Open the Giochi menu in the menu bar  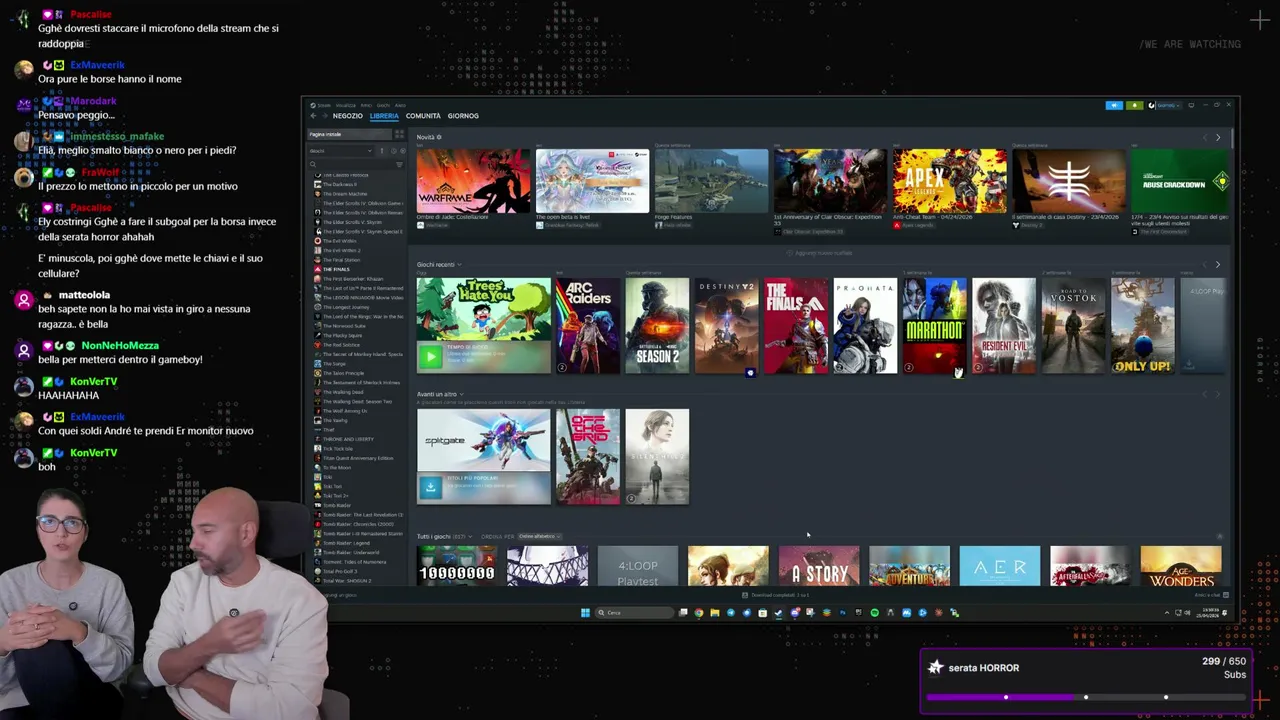[x=383, y=105]
